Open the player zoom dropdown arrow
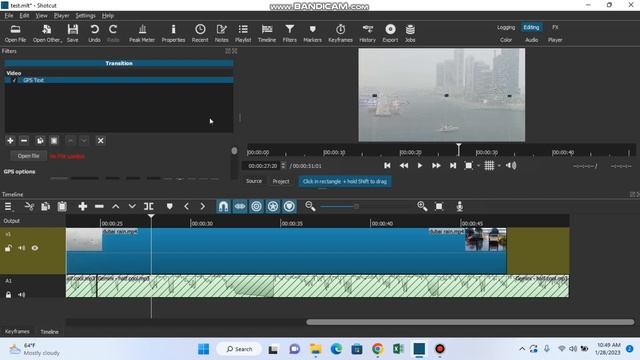The image size is (640, 360). click(478, 166)
